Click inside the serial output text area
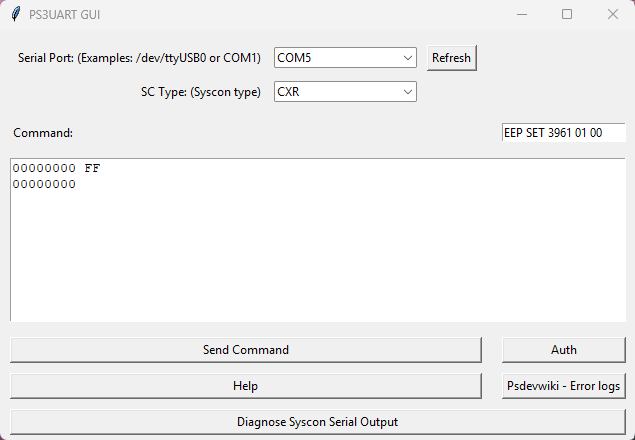The image size is (635, 440). (317, 260)
